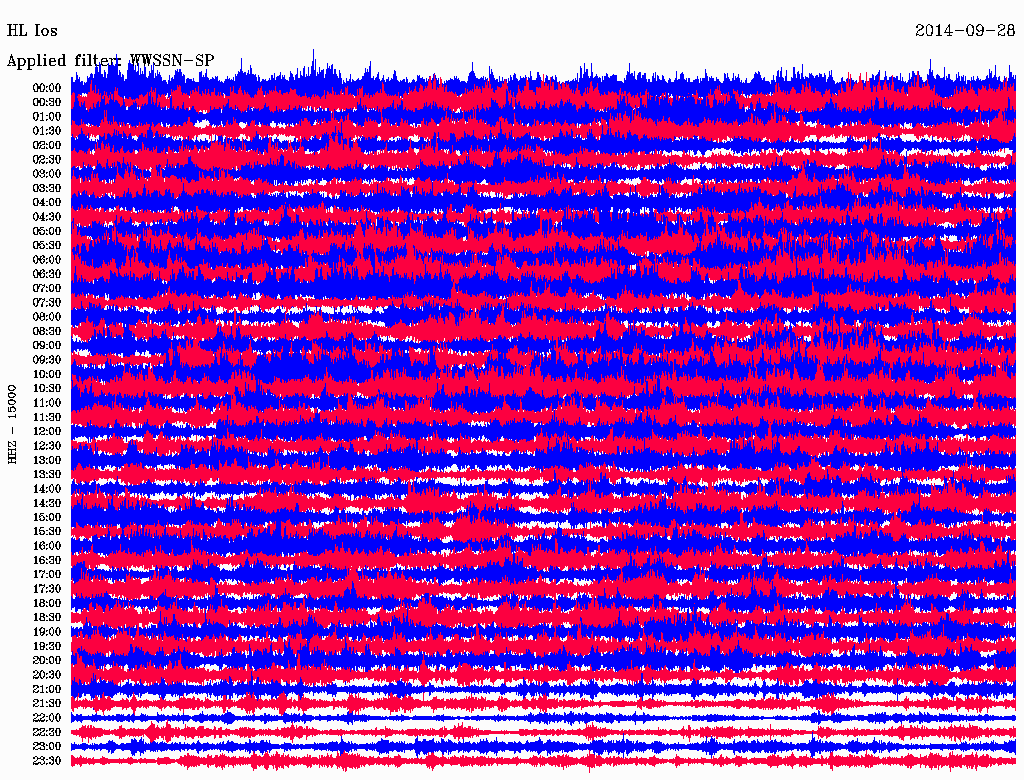Select the 16:30 time label
This screenshot has height=780, width=1024.
[x=46, y=561]
